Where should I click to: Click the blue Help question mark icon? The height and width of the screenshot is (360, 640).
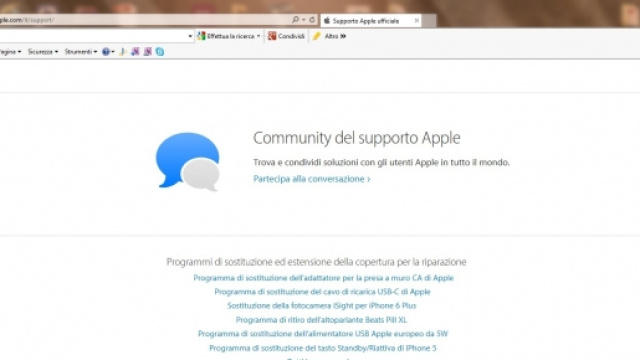[106, 52]
